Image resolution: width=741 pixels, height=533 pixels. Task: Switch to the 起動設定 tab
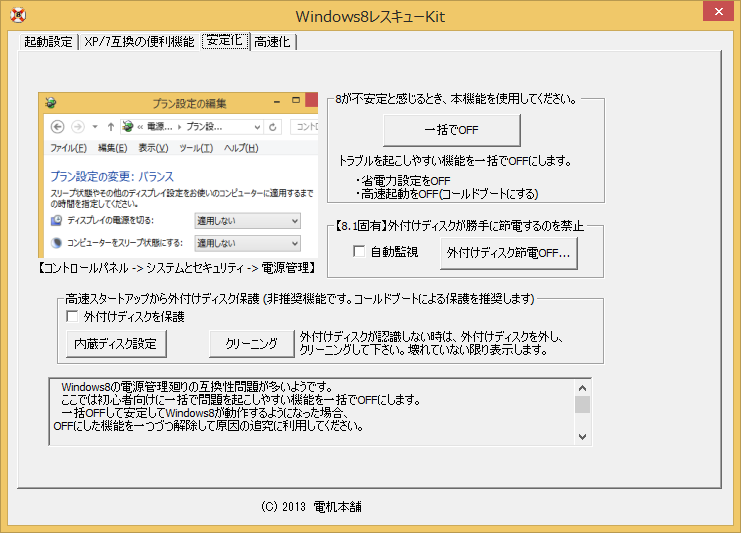coord(48,42)
